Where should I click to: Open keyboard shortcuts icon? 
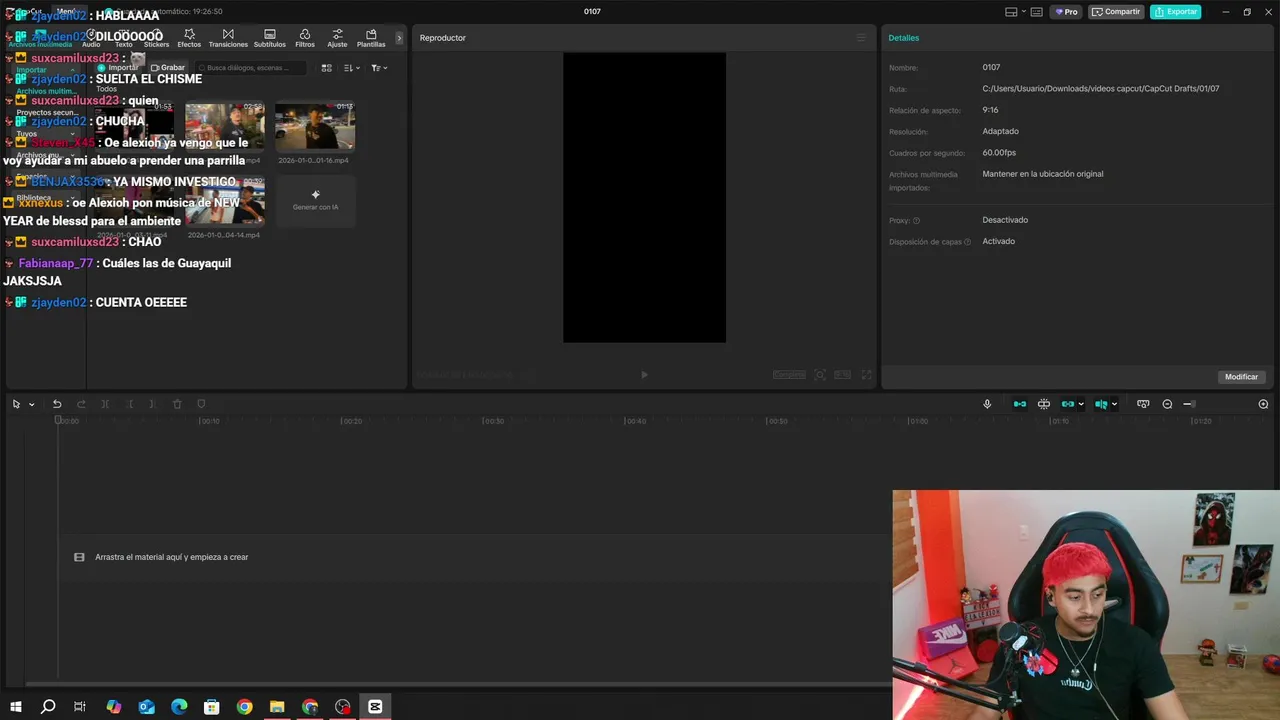tap(1036, 12)
